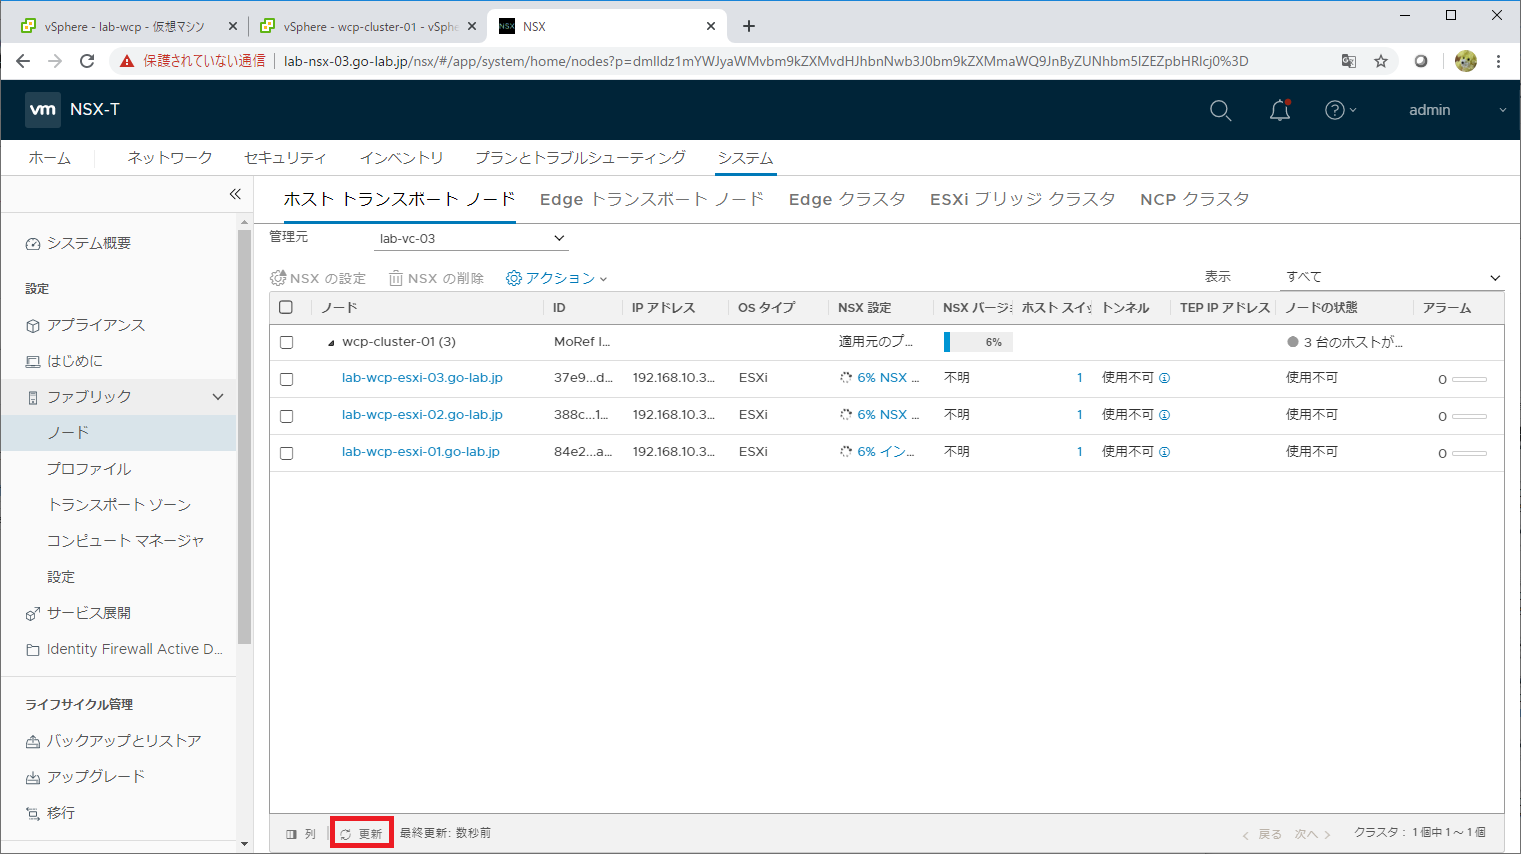Open the notifications bell icon
The width and height of the screenshot is (1521, 854).
1280,110
